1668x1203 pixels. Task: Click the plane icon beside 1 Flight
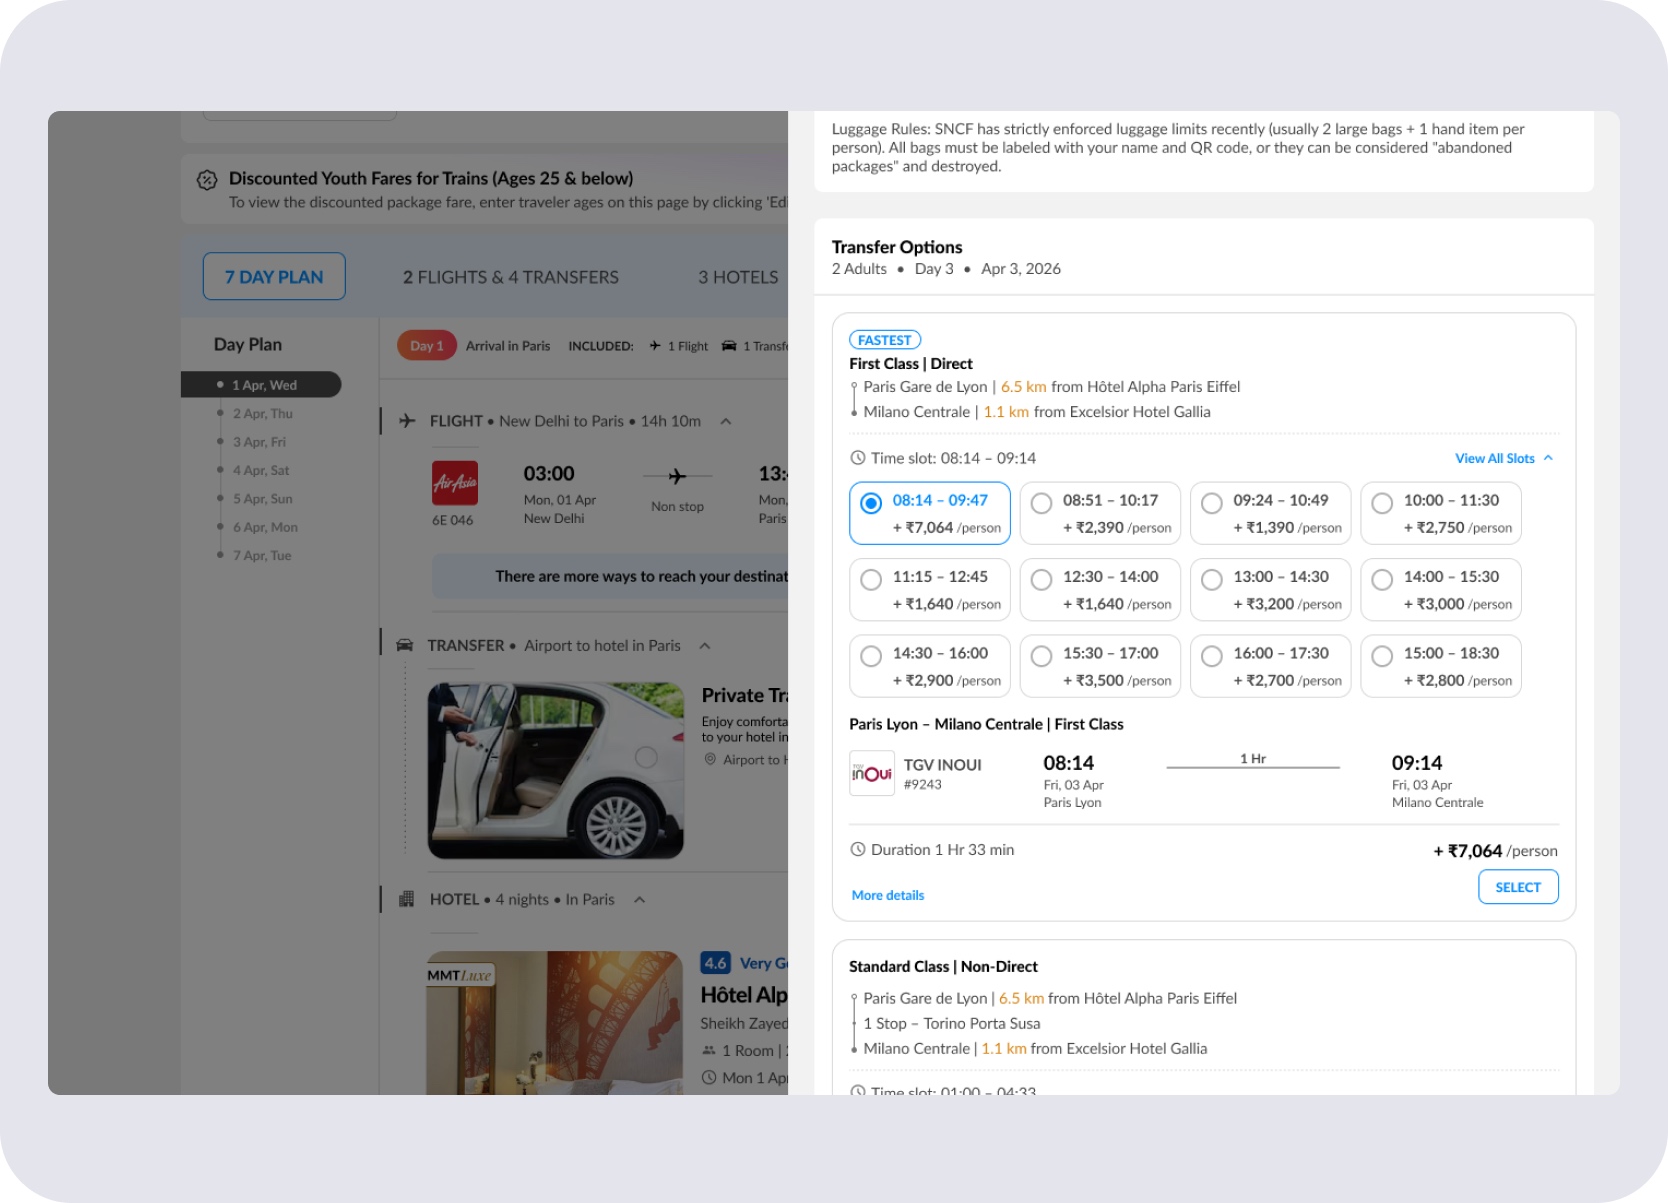pos(655,346)
